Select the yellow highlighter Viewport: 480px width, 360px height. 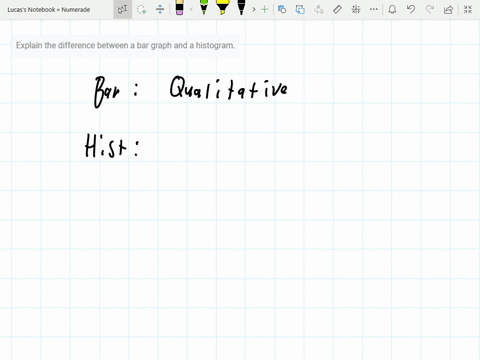click(x=222, y=7)
